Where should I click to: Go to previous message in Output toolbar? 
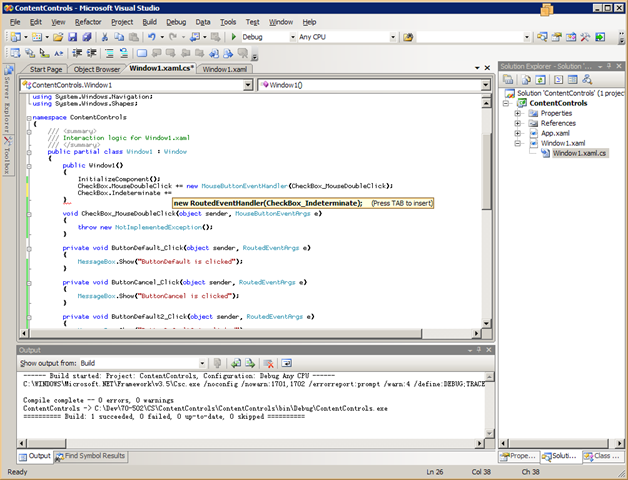236,363
